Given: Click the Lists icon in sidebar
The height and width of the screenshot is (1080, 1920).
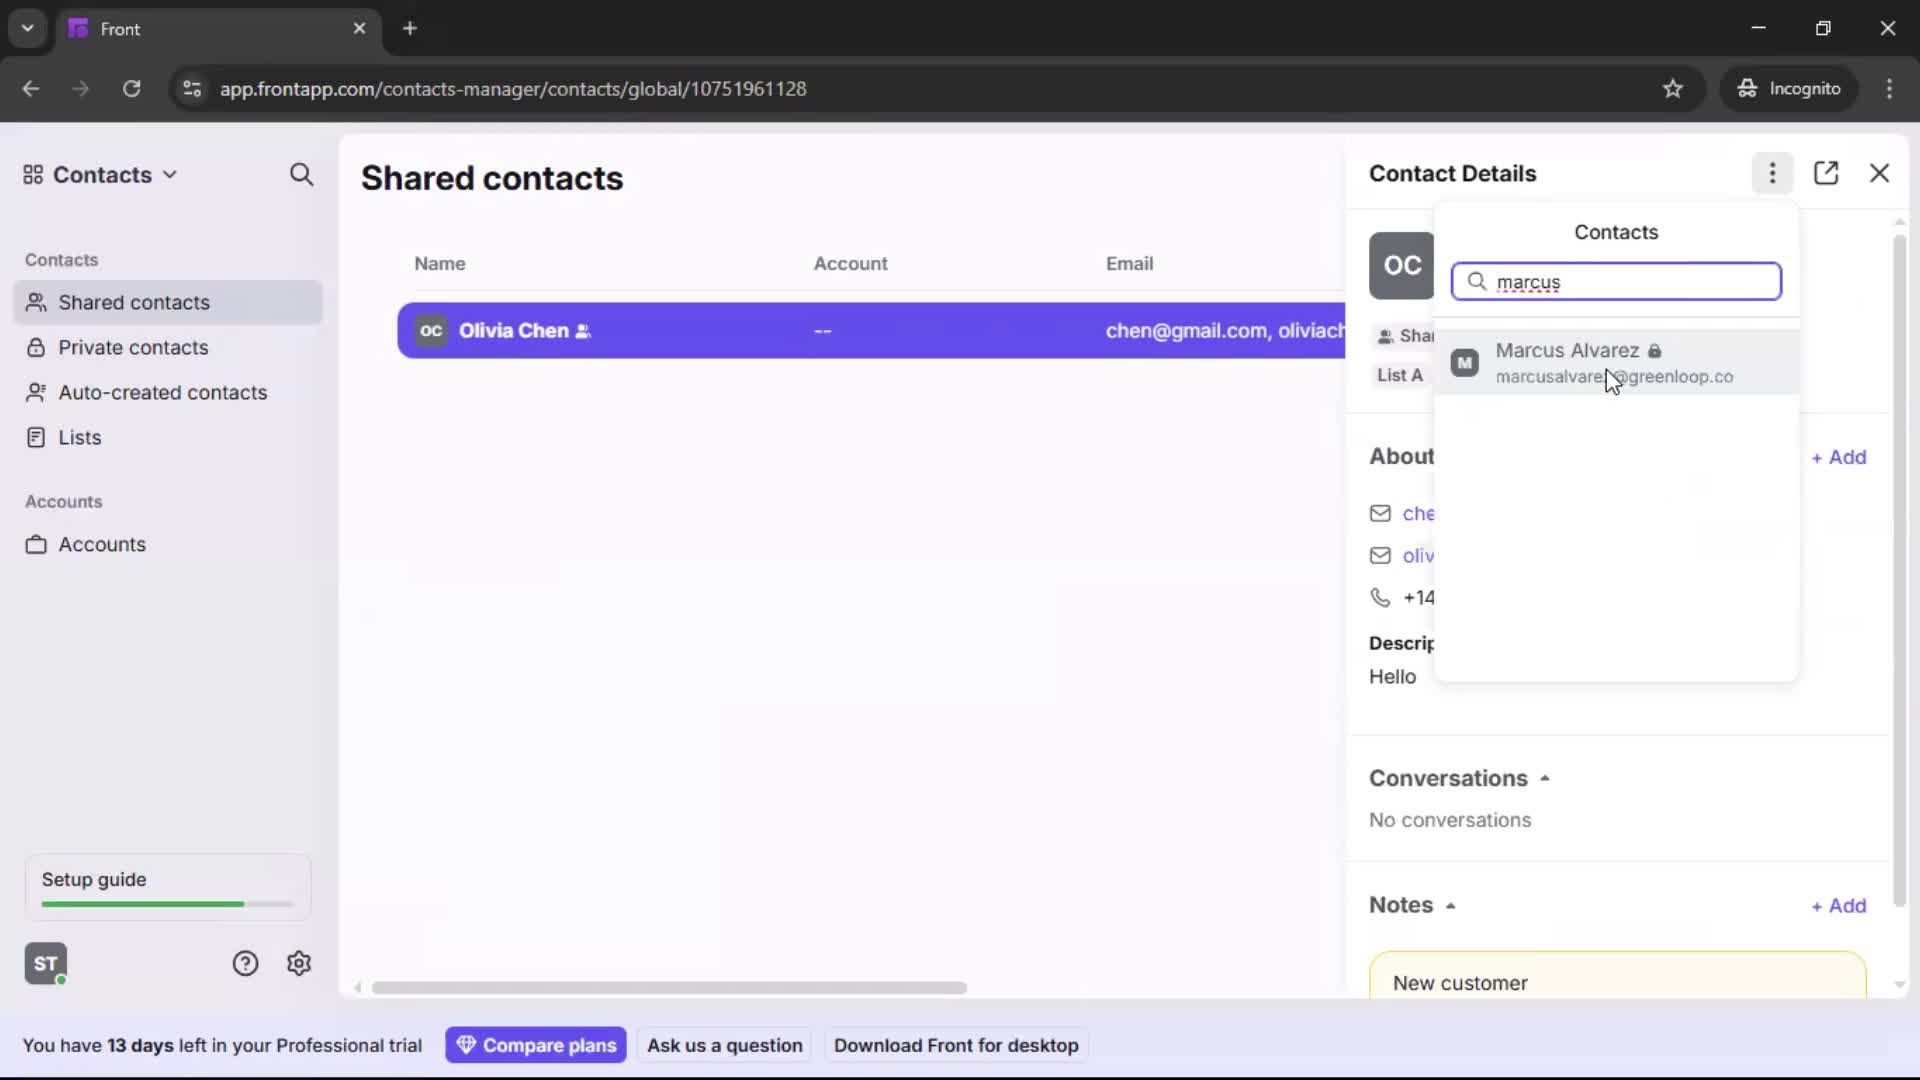Looking at the screenshot, I should (x=36, y=437).
